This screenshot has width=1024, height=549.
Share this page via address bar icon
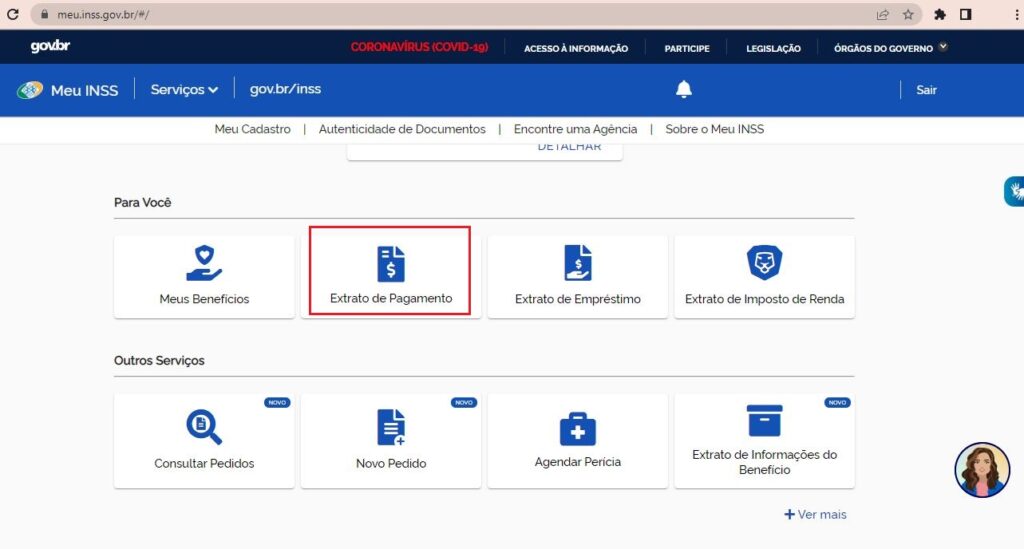882,14
